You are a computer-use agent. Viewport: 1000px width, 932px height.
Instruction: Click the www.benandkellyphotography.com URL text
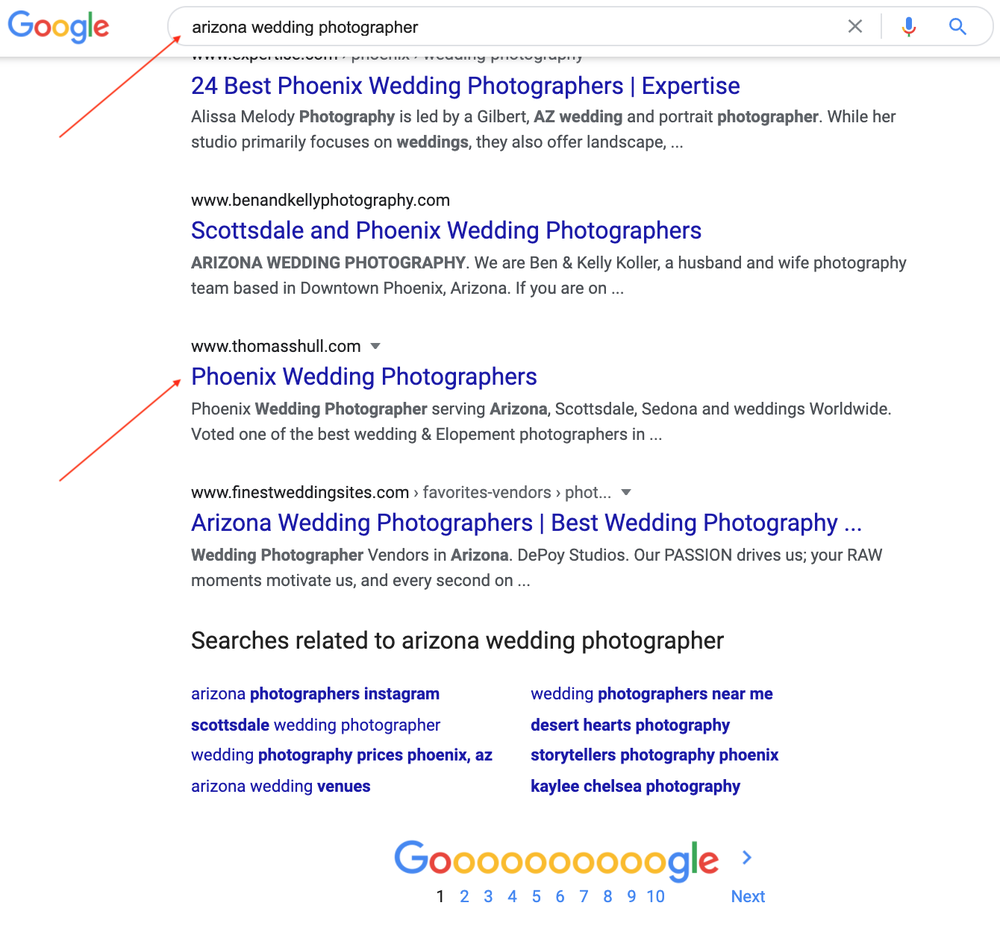[320, 200]
